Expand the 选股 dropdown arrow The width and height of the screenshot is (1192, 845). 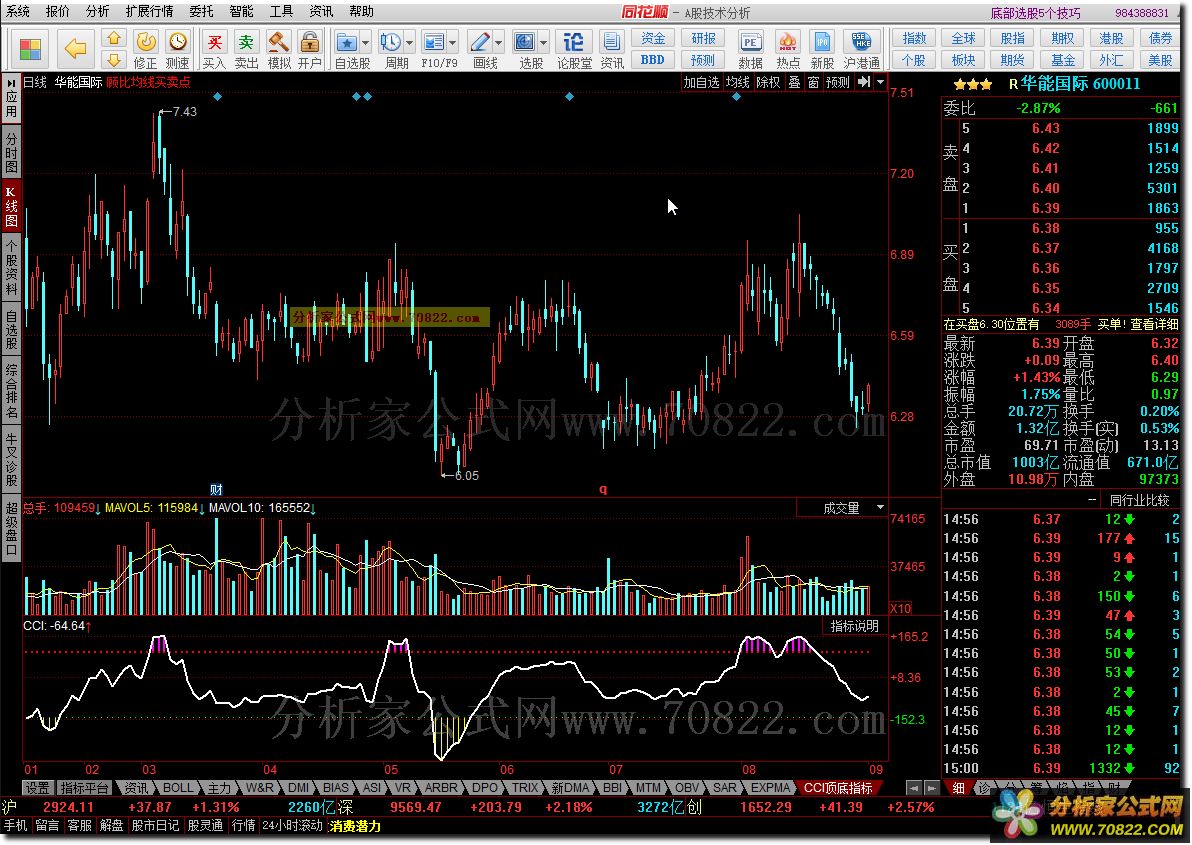pyautogui.click(x=545, y=43)
